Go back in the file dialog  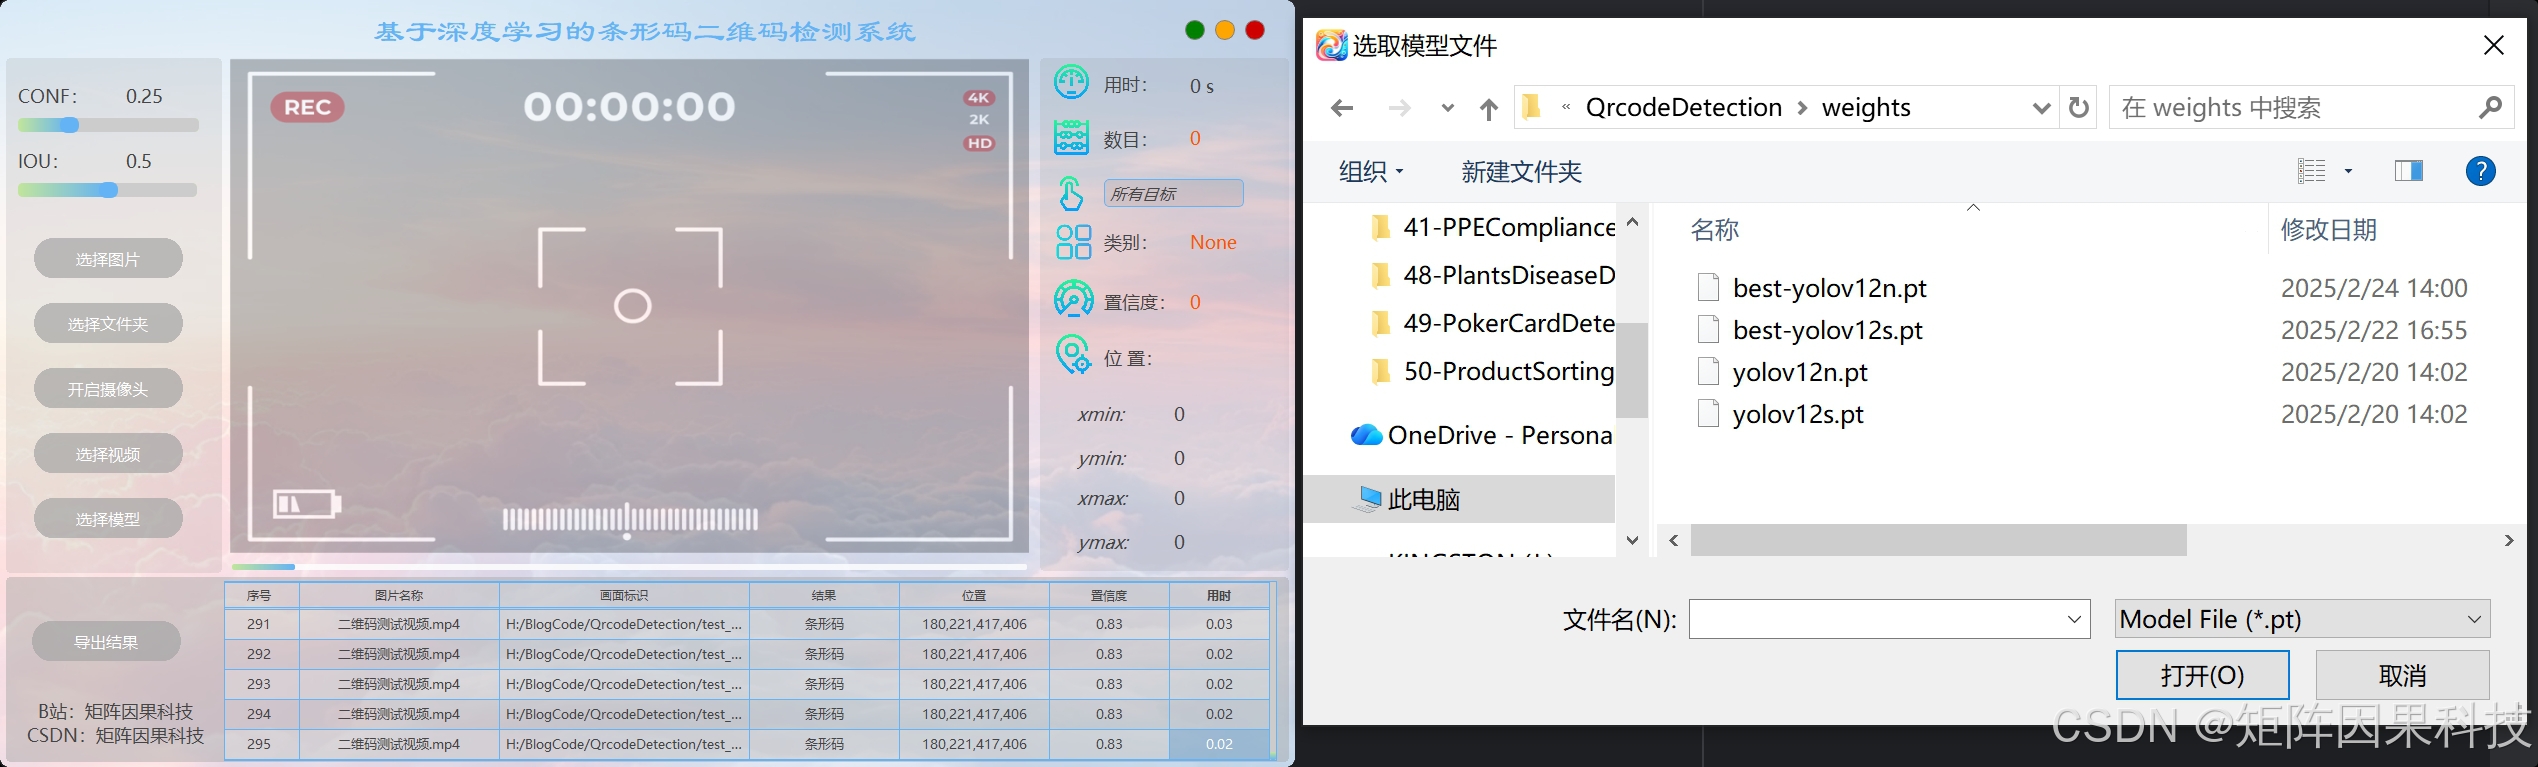[1342, 108]
